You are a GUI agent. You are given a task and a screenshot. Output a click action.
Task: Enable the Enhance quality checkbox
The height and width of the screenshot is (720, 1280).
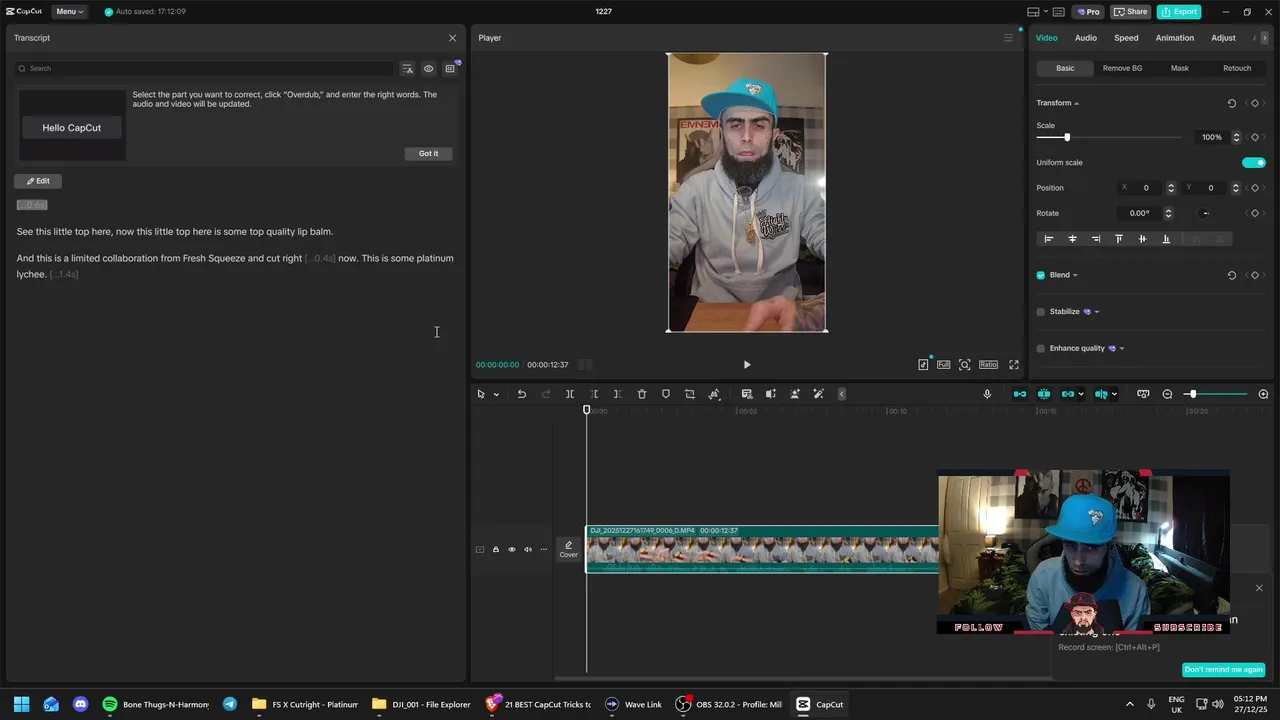coord(1041,348)
